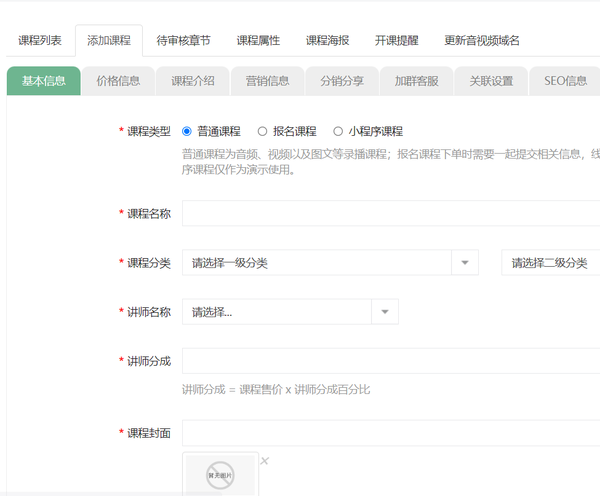Image resolution: width=600 pixels, height=496 pixels.
Task: Click the cover image placeholder thumbnail
Action: (x=220, y=475)
